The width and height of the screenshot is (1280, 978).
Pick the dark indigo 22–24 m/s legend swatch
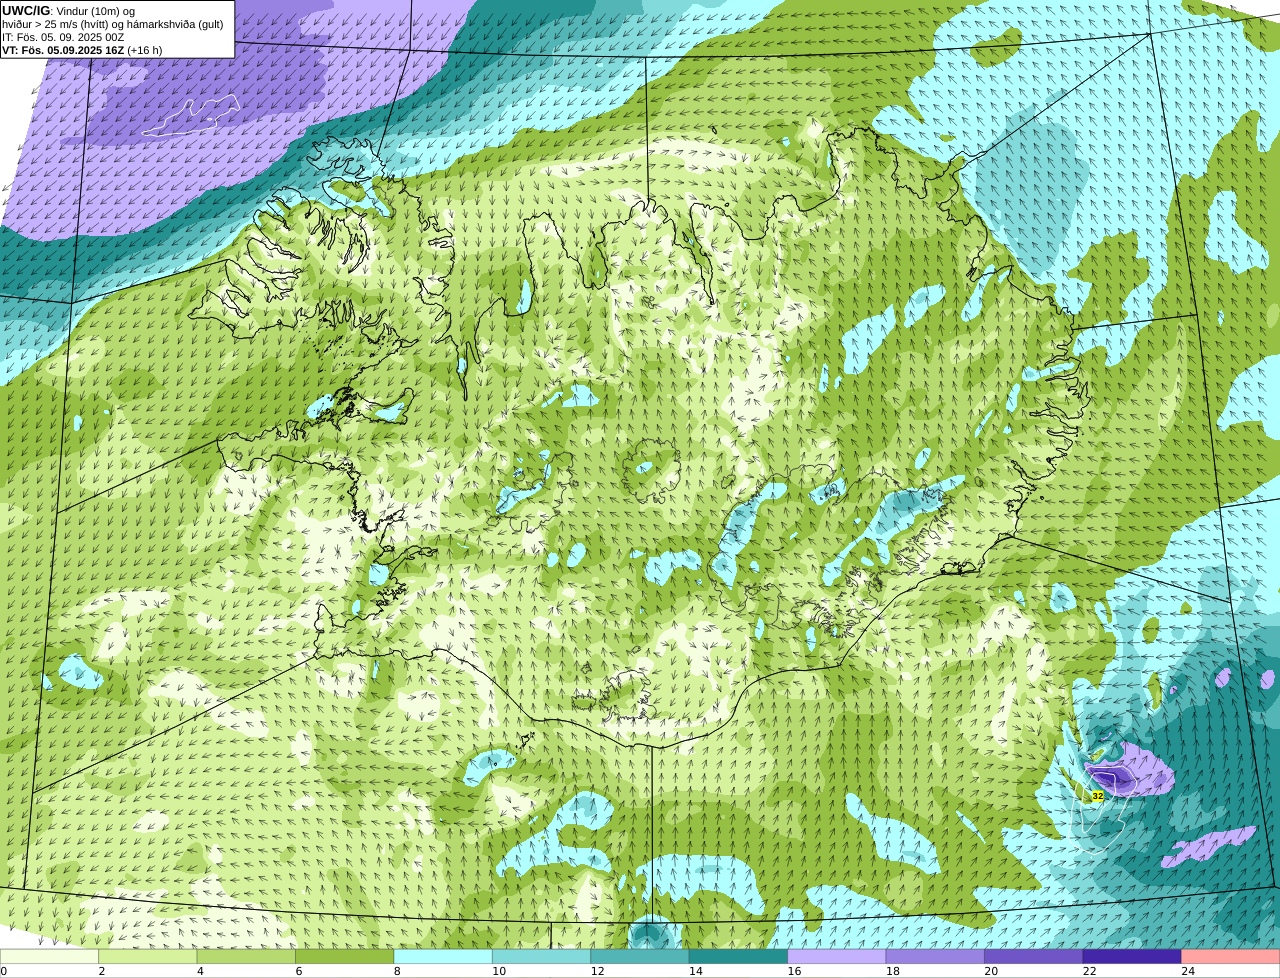click(x=1132, y=956)
